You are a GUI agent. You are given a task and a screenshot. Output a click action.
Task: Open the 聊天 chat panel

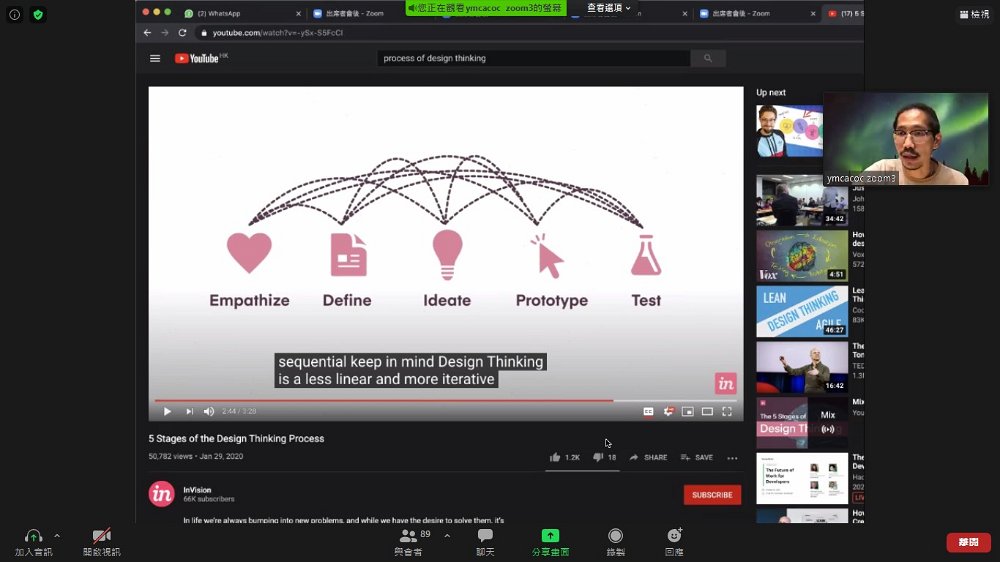(x=485, y=543)
